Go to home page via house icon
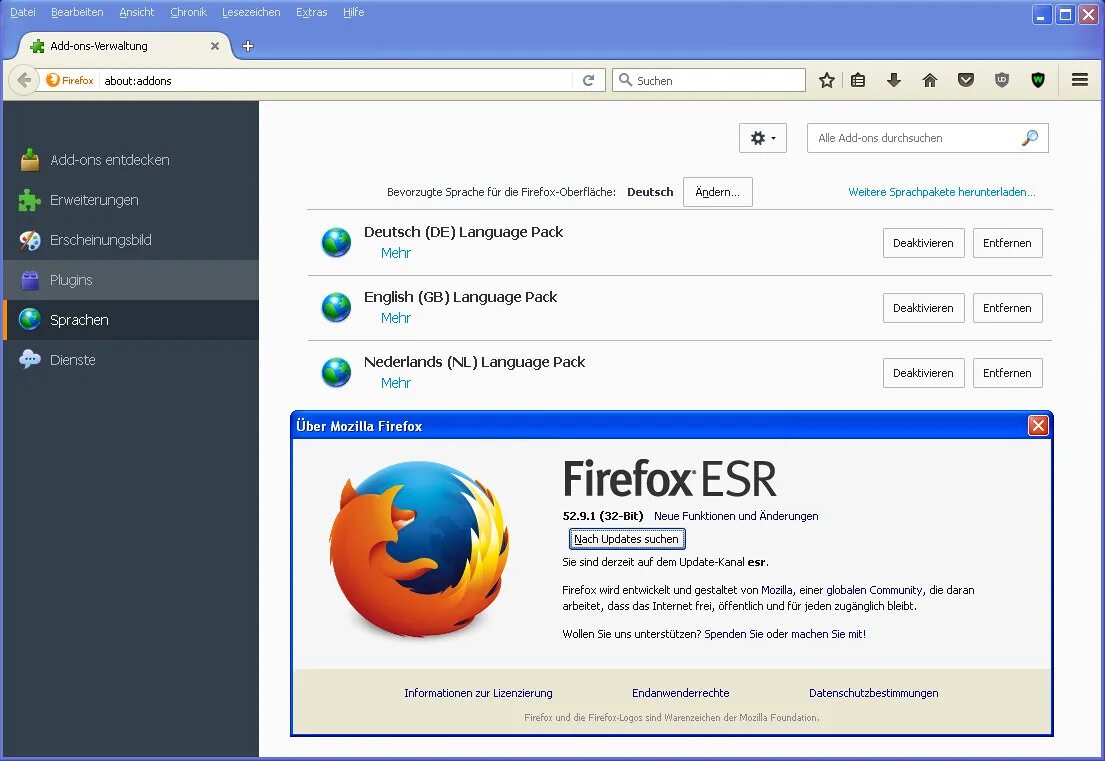Screen dimensions: 1105x761 (930, 80)
